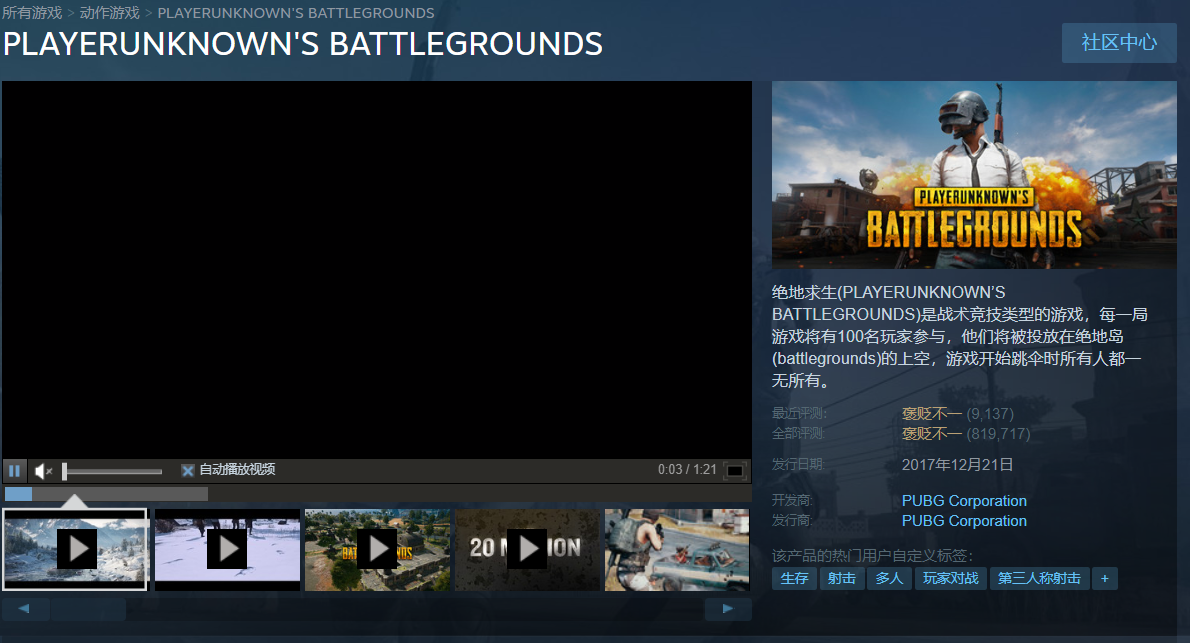Adjust the video volume slider
This screenshot has width=1190, height=643.
click(x=112, y=471)
